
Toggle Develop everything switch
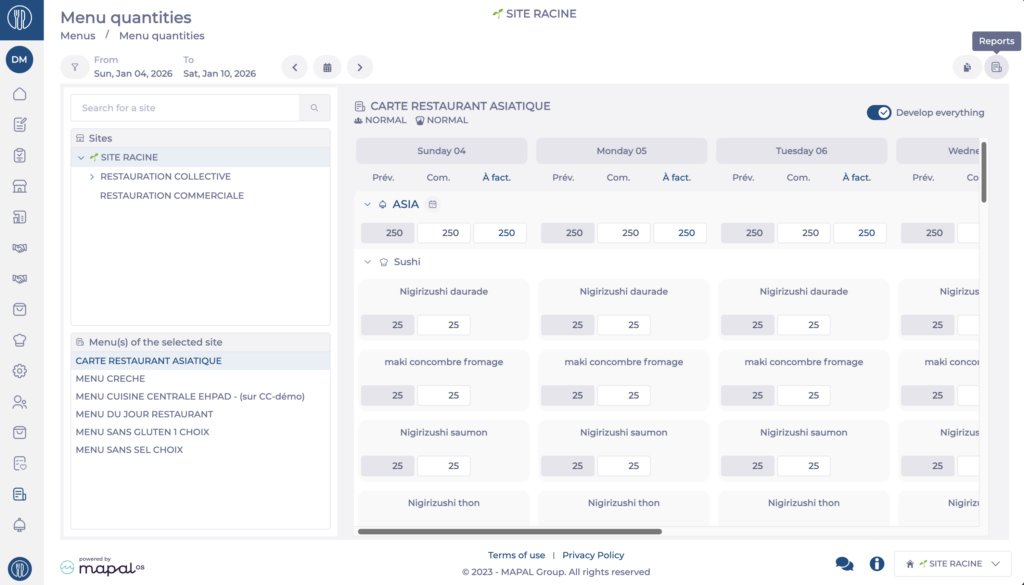coord(878,112)
